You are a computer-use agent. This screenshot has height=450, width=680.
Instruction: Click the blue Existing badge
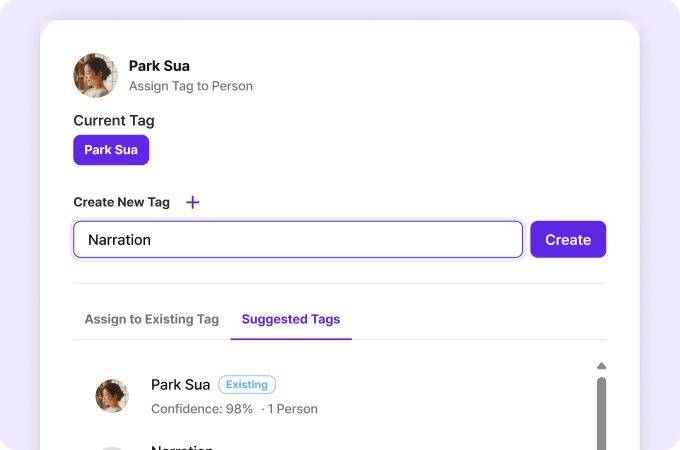pyautogui.click(x=247, y=384)
